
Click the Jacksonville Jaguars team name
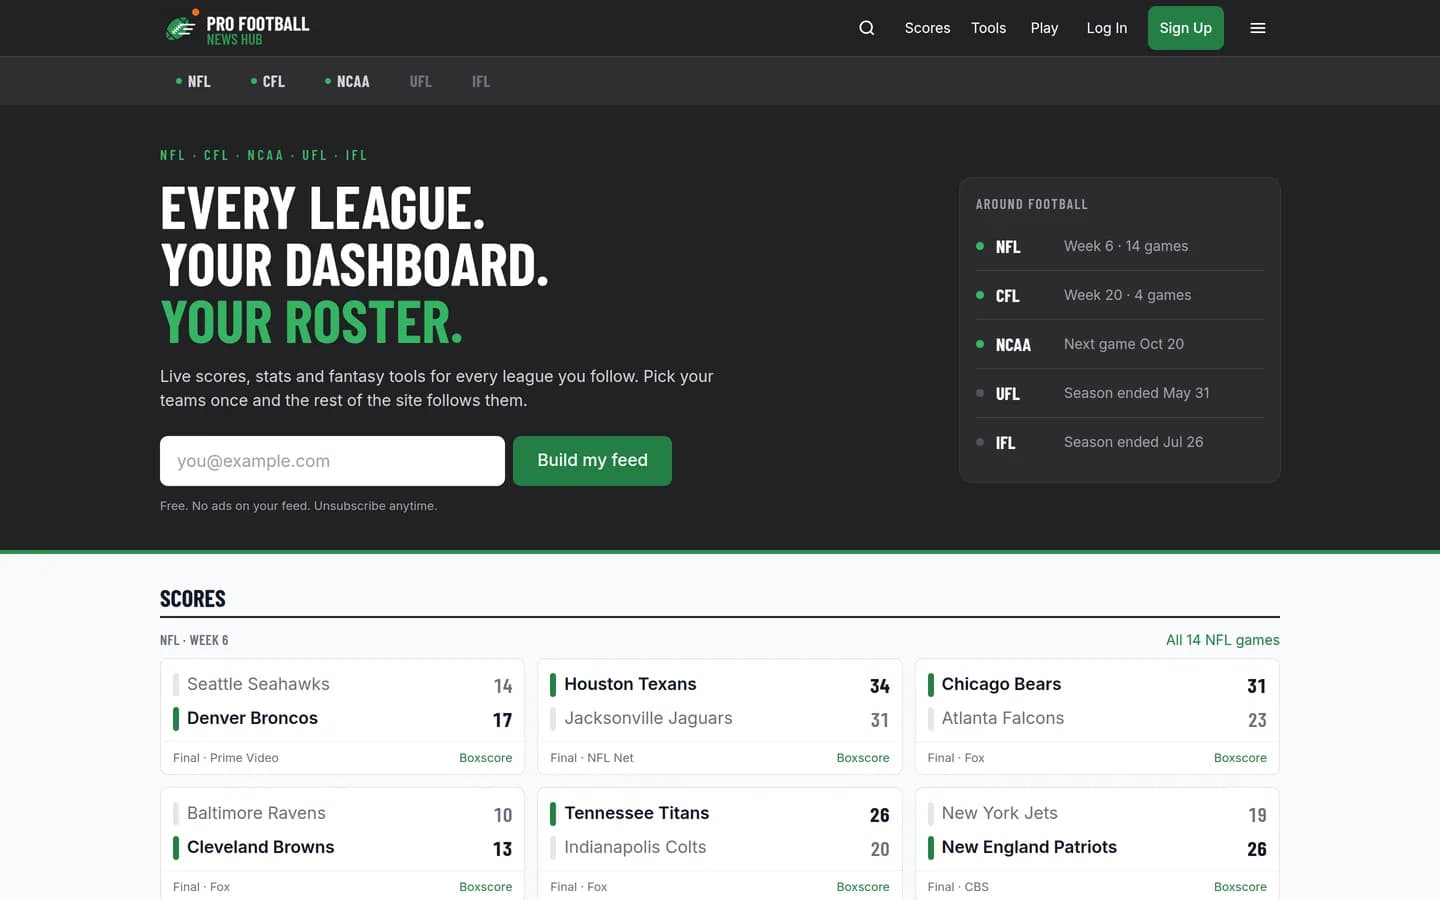click(648, 718)
